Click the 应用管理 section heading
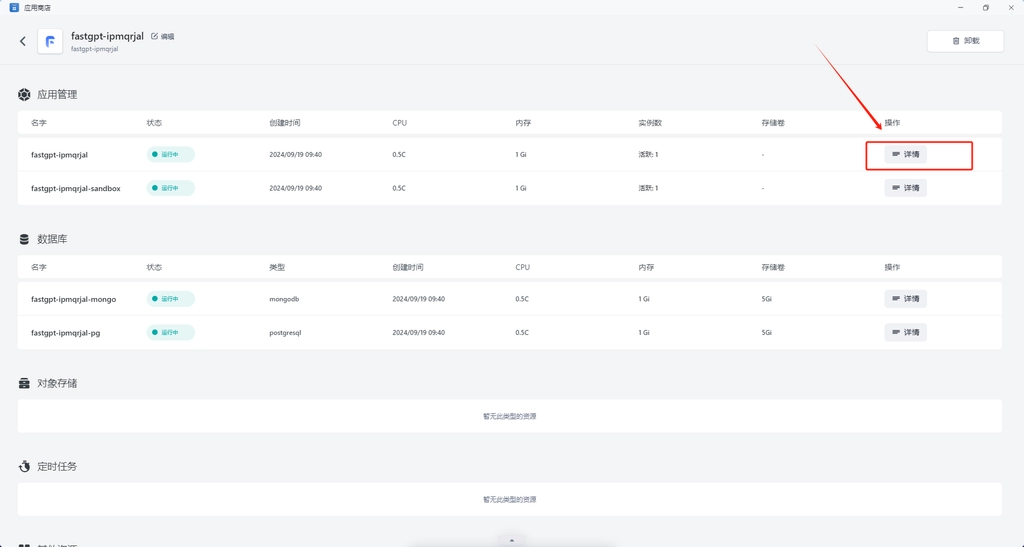 click(x=57, y=95)
